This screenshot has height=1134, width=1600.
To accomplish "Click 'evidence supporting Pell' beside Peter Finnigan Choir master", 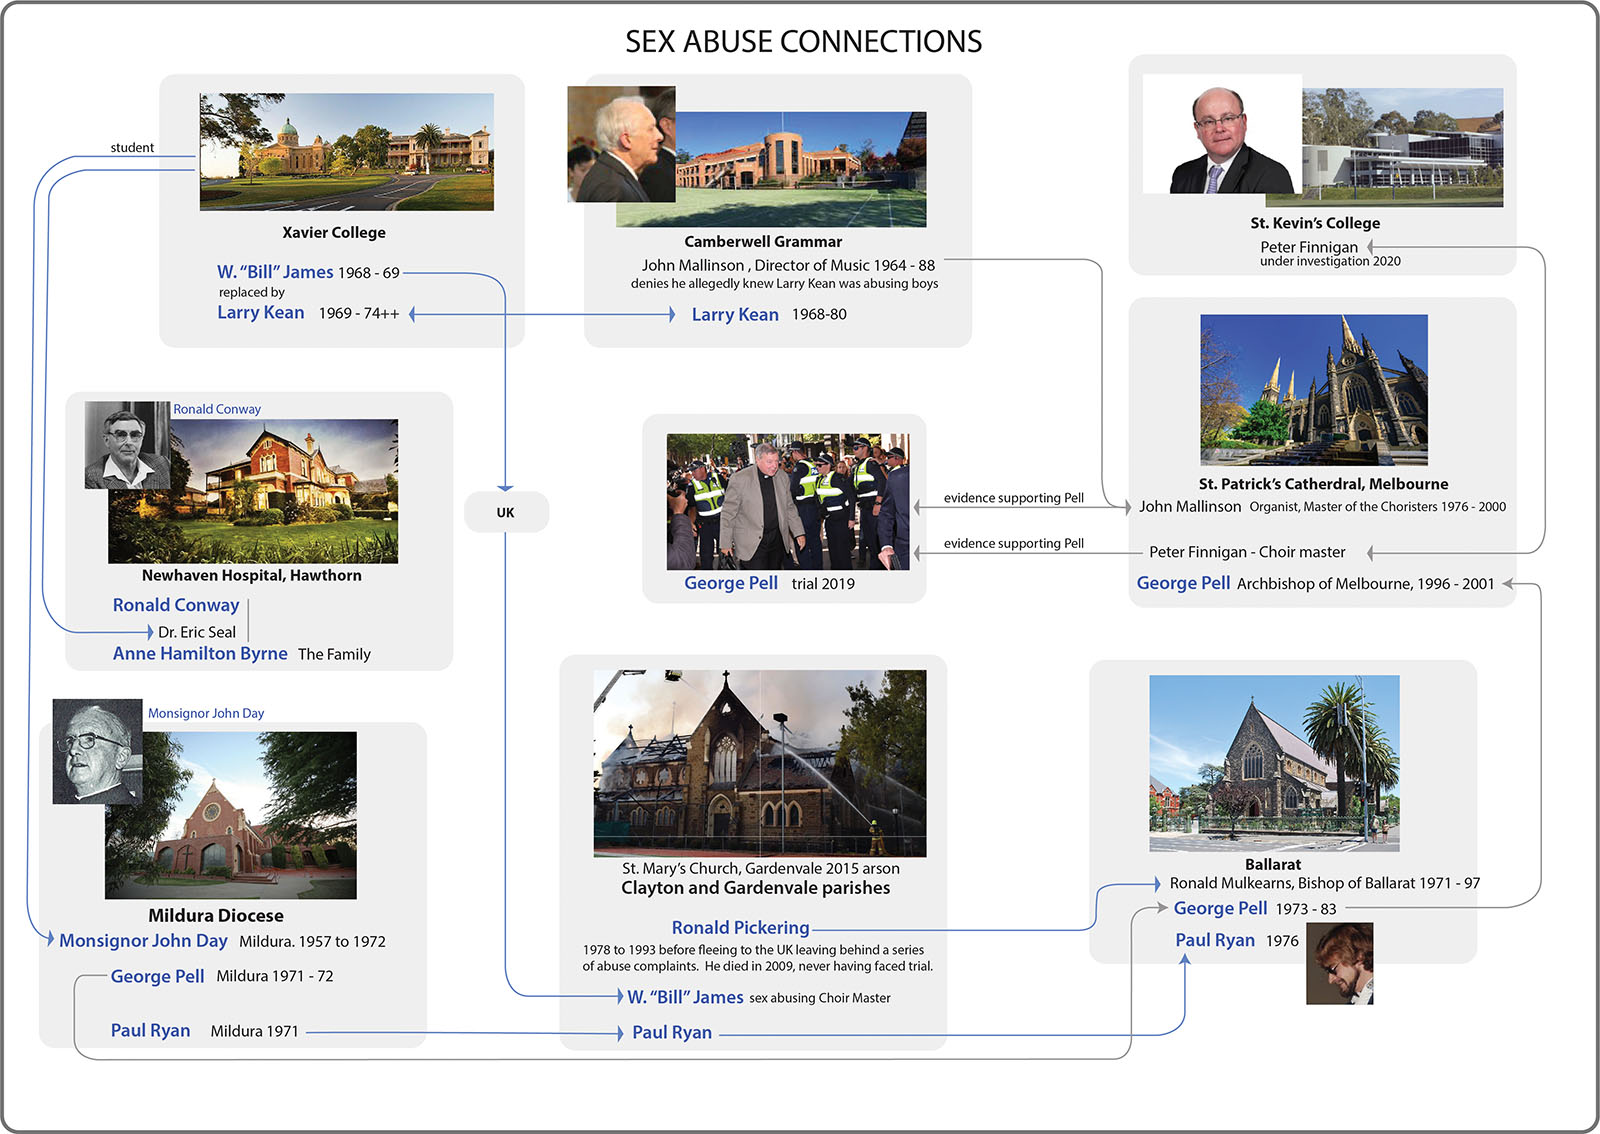I will click(x=1014, y=543).
